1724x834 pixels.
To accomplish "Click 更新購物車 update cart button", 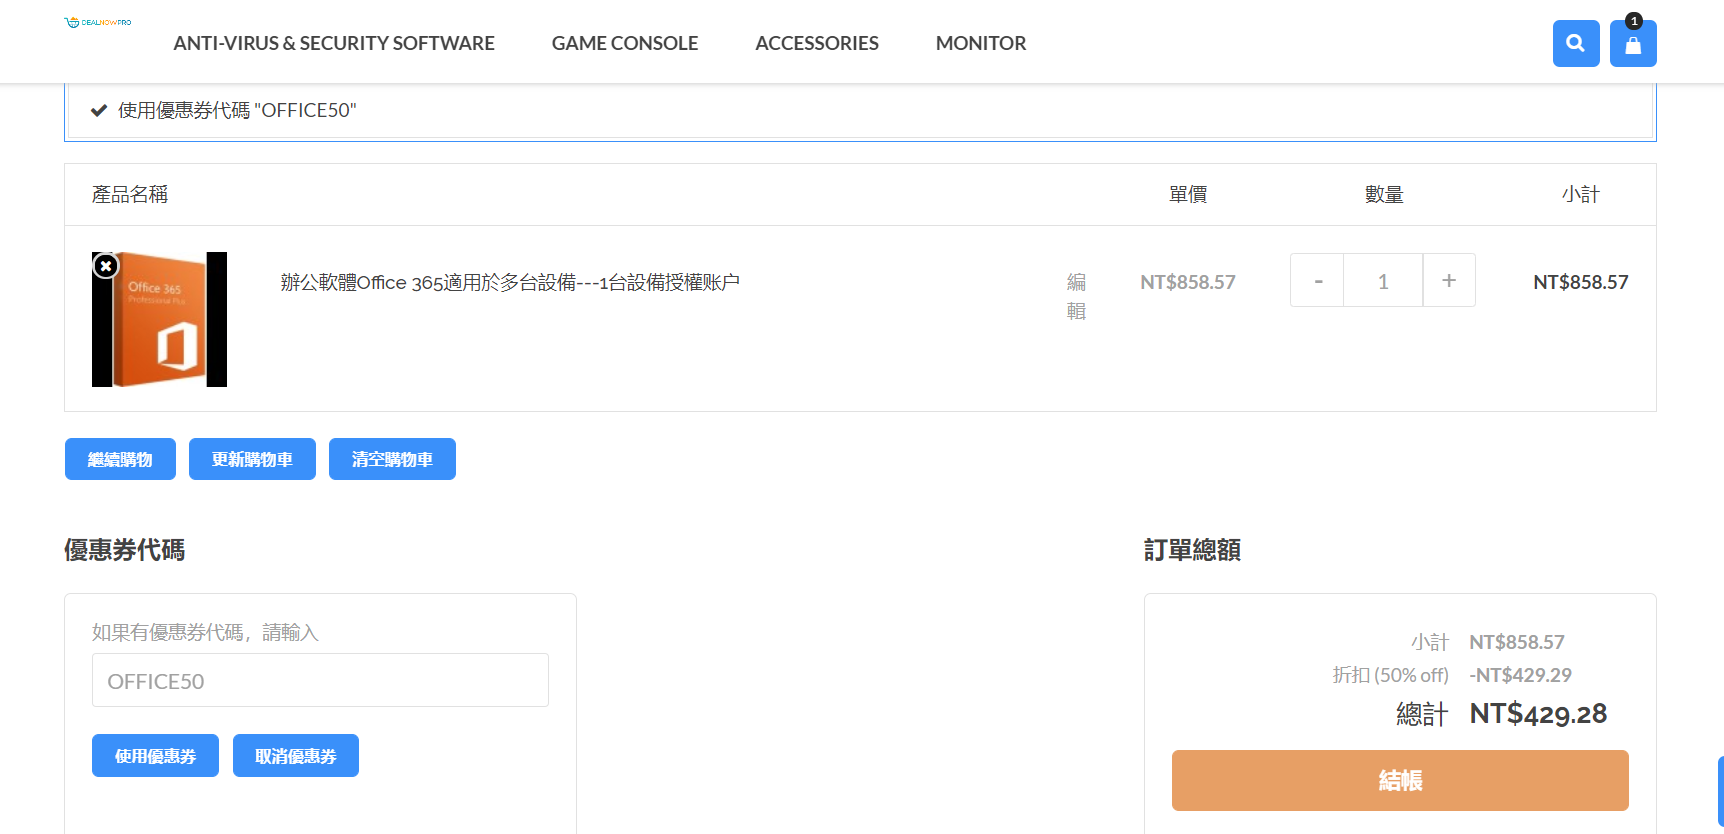I will 252,459.
